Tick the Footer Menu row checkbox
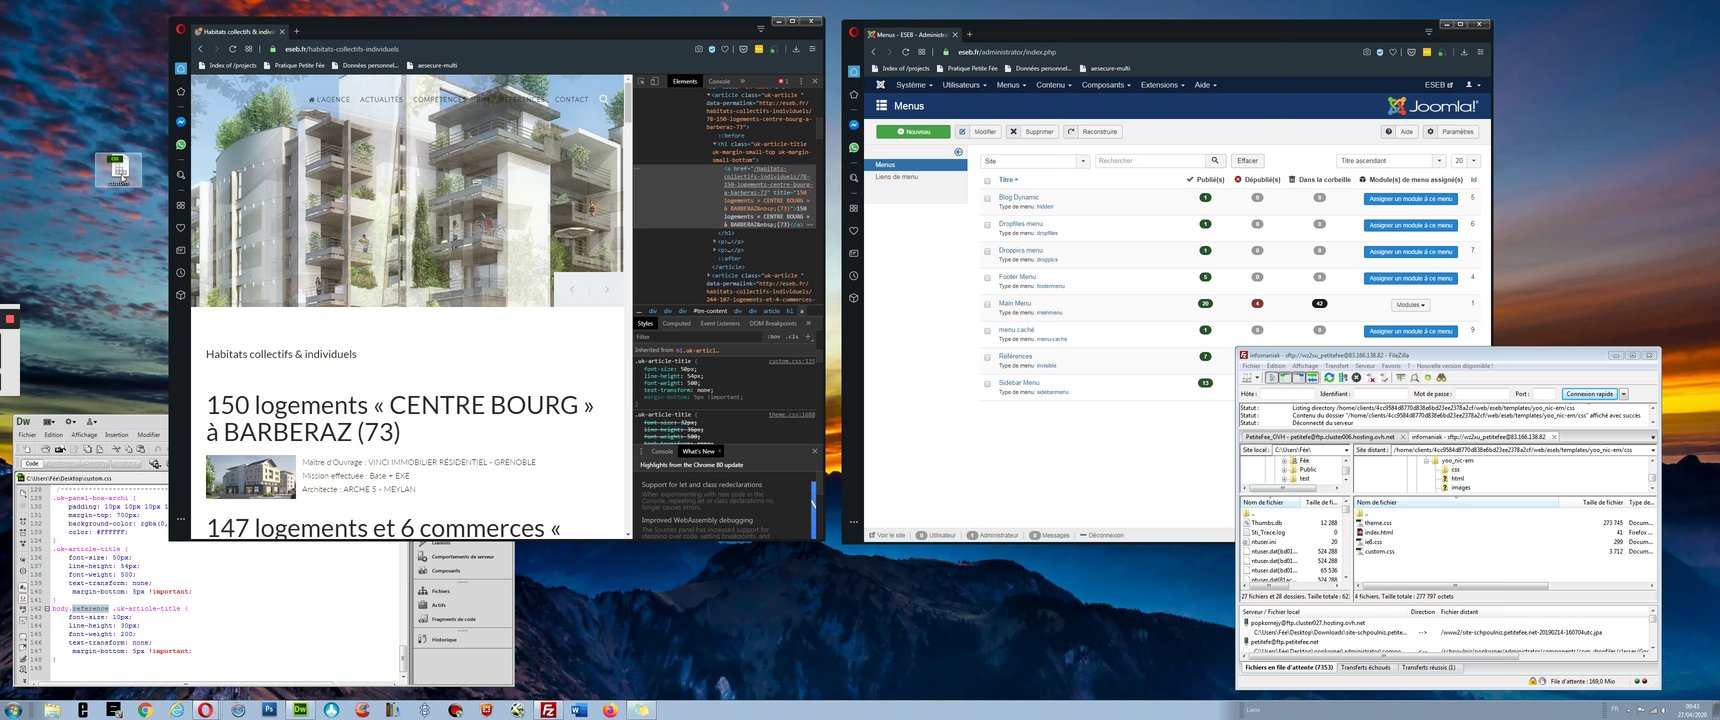 pos(987,278)
